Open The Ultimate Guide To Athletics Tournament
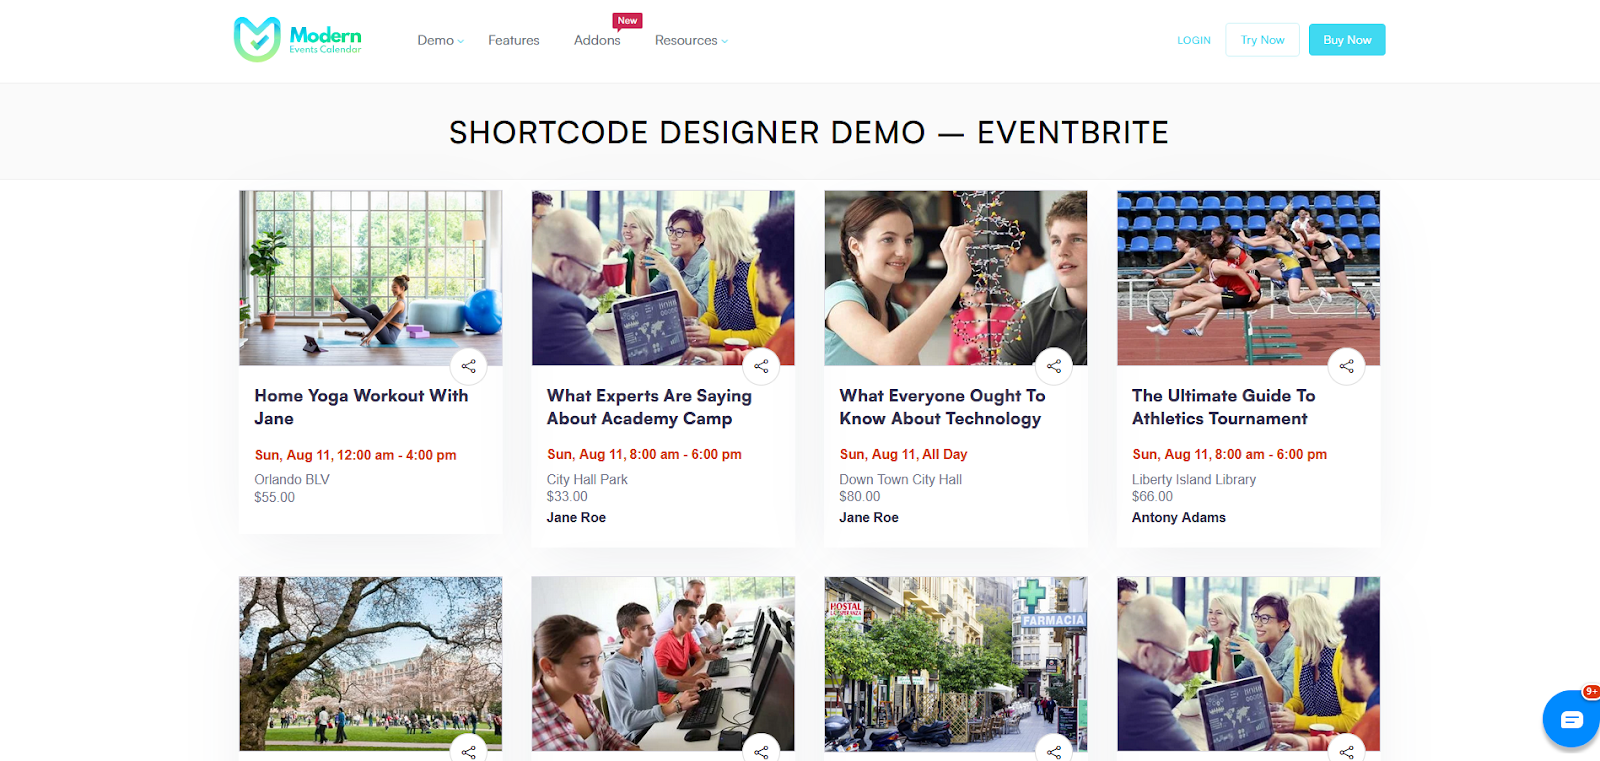Viewport: 1600px width, 761px height. coord(1224,407)
